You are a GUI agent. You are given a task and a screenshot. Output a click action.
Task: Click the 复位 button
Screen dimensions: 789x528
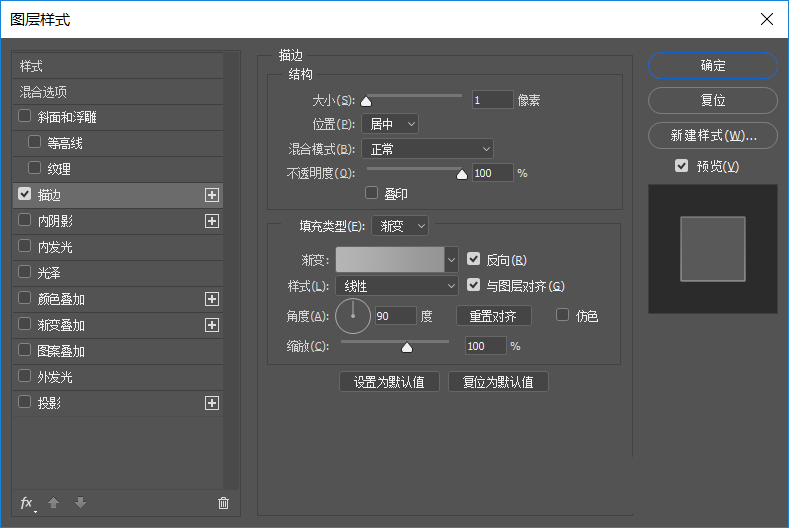713,100
